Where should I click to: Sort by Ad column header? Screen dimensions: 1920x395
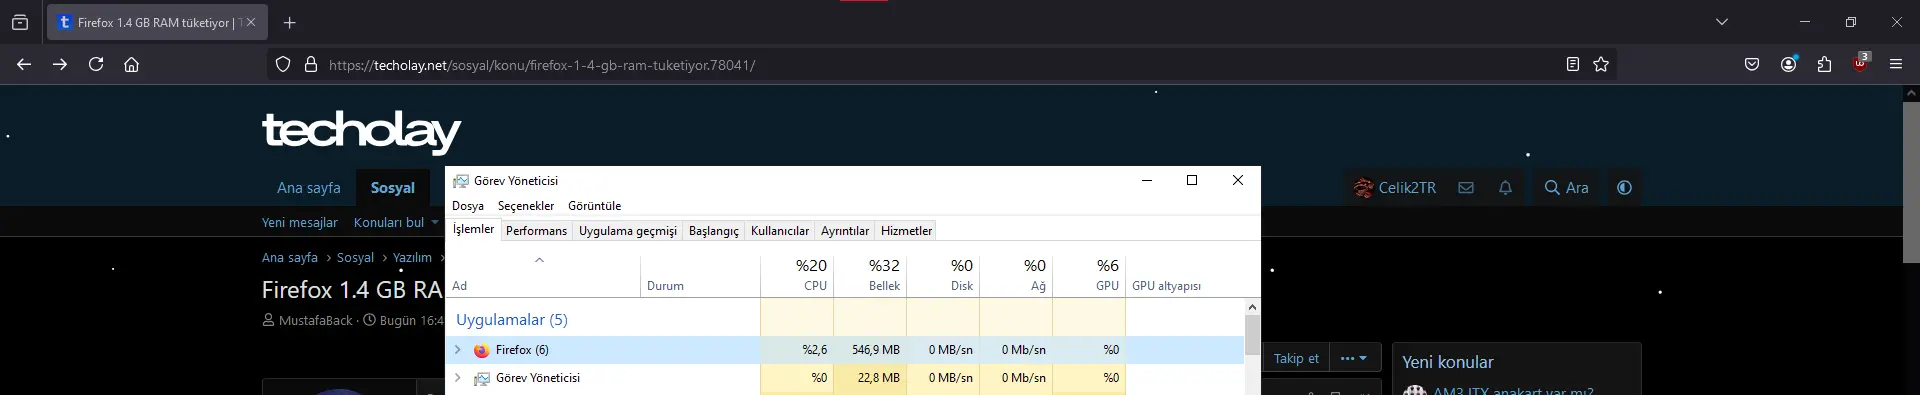coord(542,275)
